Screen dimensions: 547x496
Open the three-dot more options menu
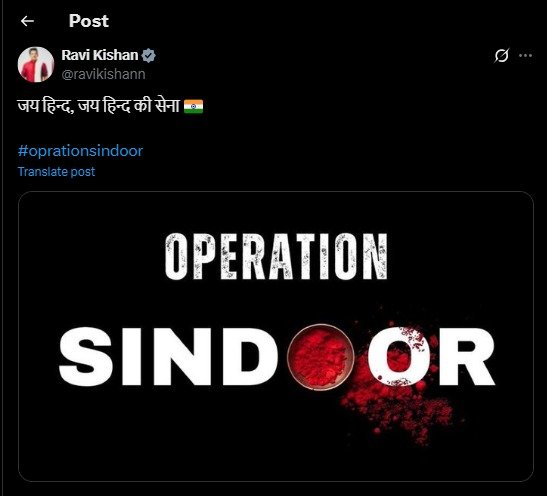[x=525, y=55]
